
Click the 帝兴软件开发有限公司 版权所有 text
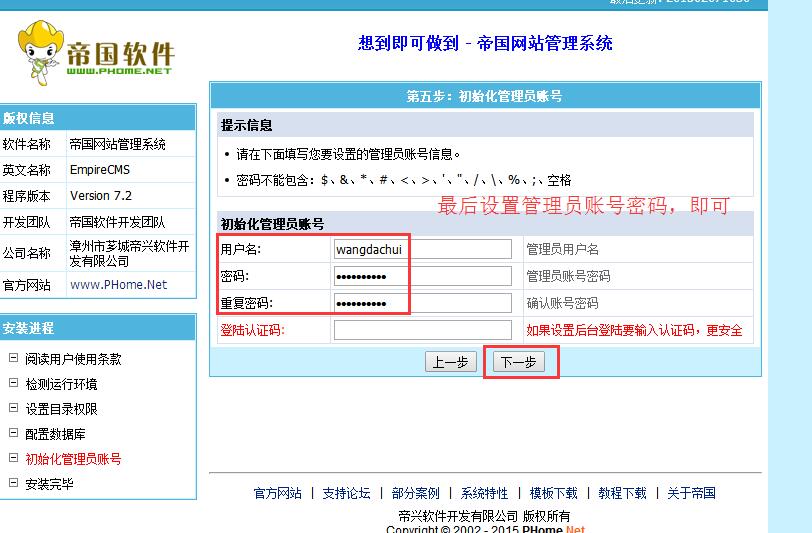pos(484,516)
